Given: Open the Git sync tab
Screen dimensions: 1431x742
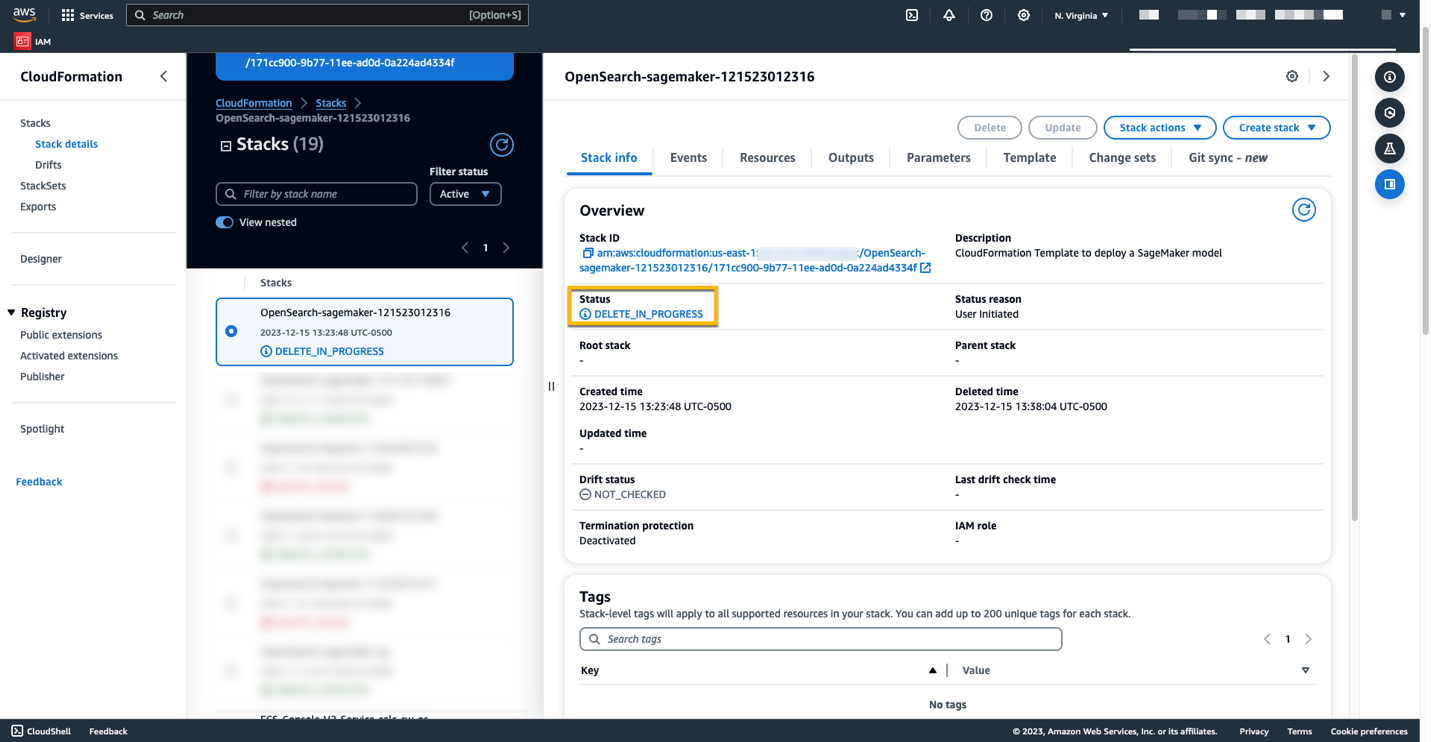Looking at the screenshot, I should (1228, 158).
